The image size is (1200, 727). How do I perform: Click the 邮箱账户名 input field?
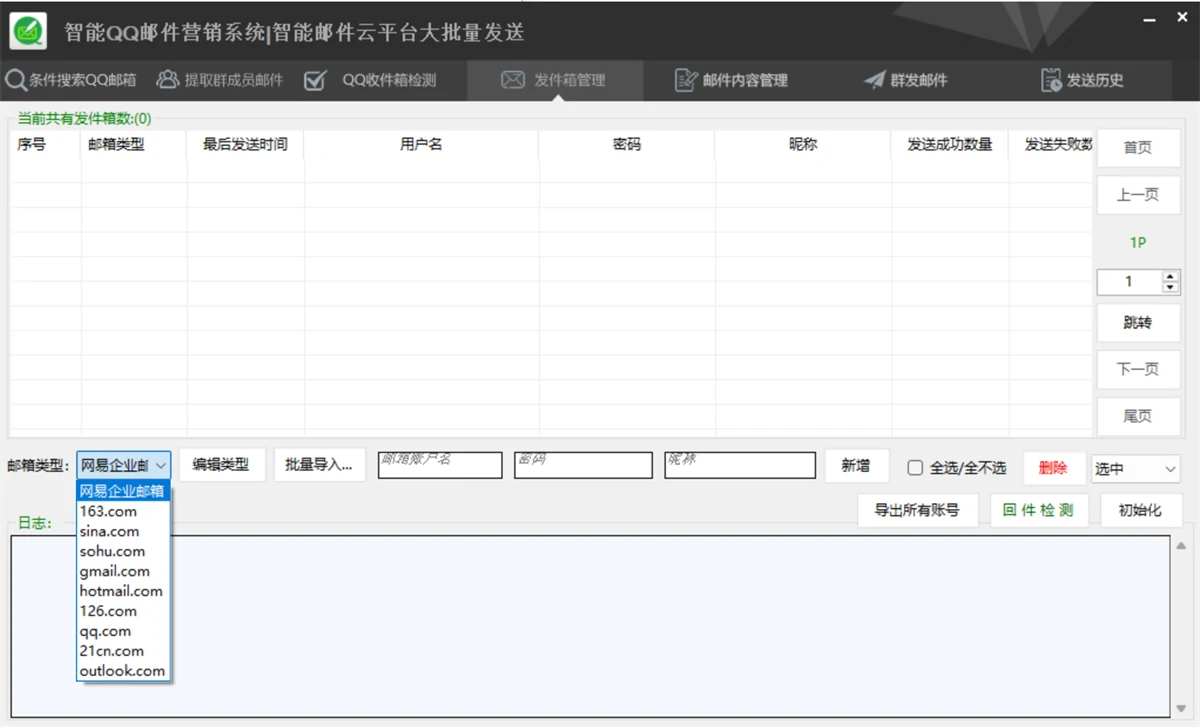coord(440,465)
